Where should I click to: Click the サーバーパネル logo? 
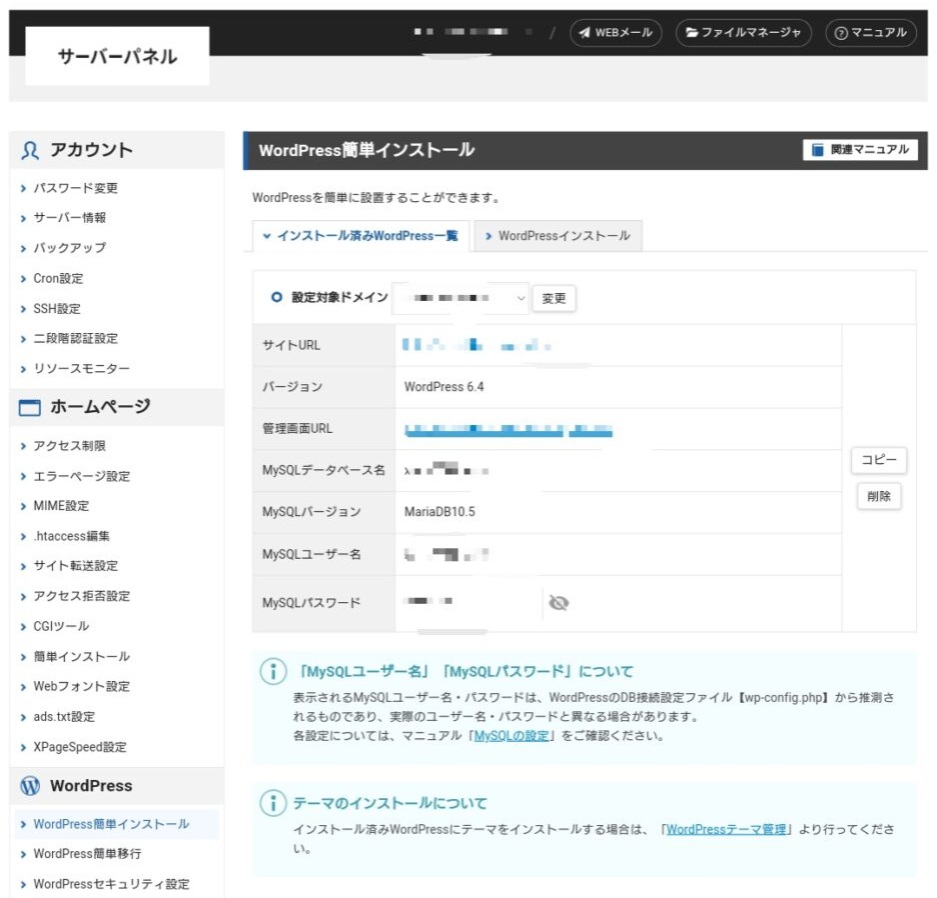coord(117,56)
